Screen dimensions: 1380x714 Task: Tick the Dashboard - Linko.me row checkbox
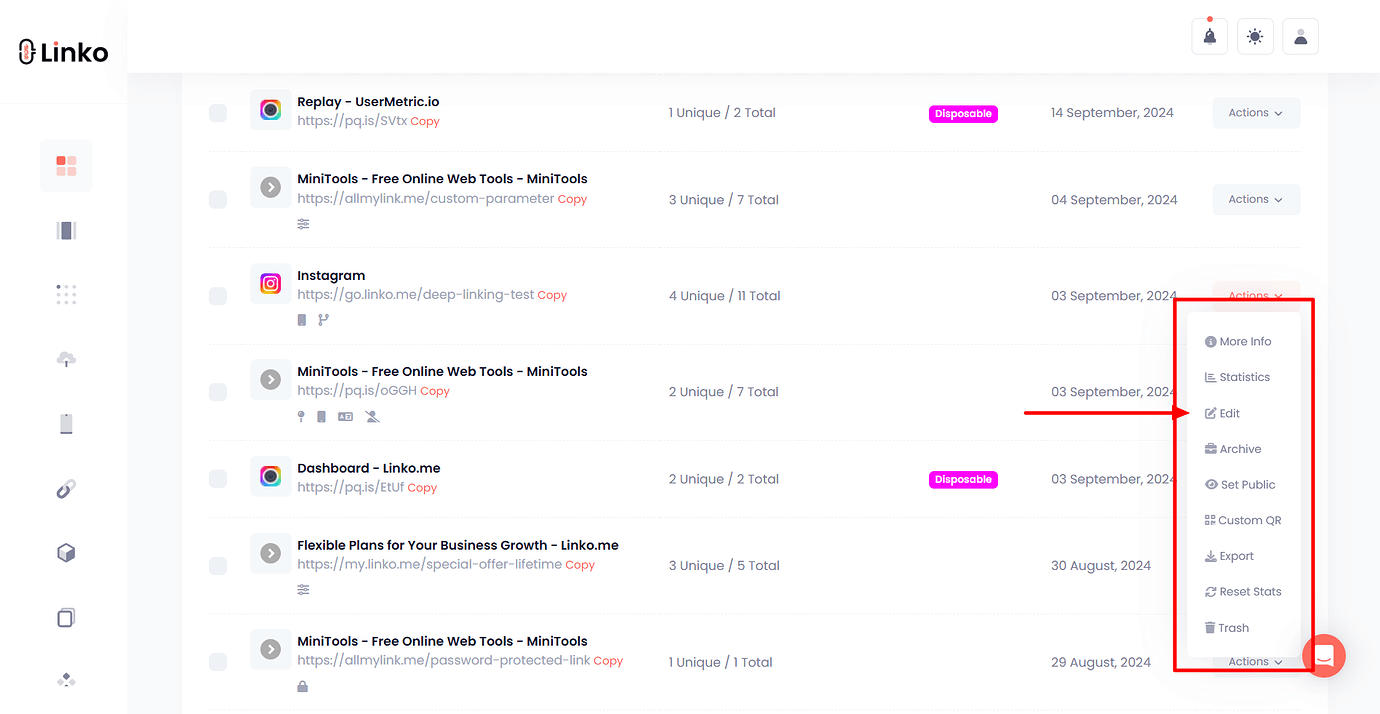[x=218, y=479]
